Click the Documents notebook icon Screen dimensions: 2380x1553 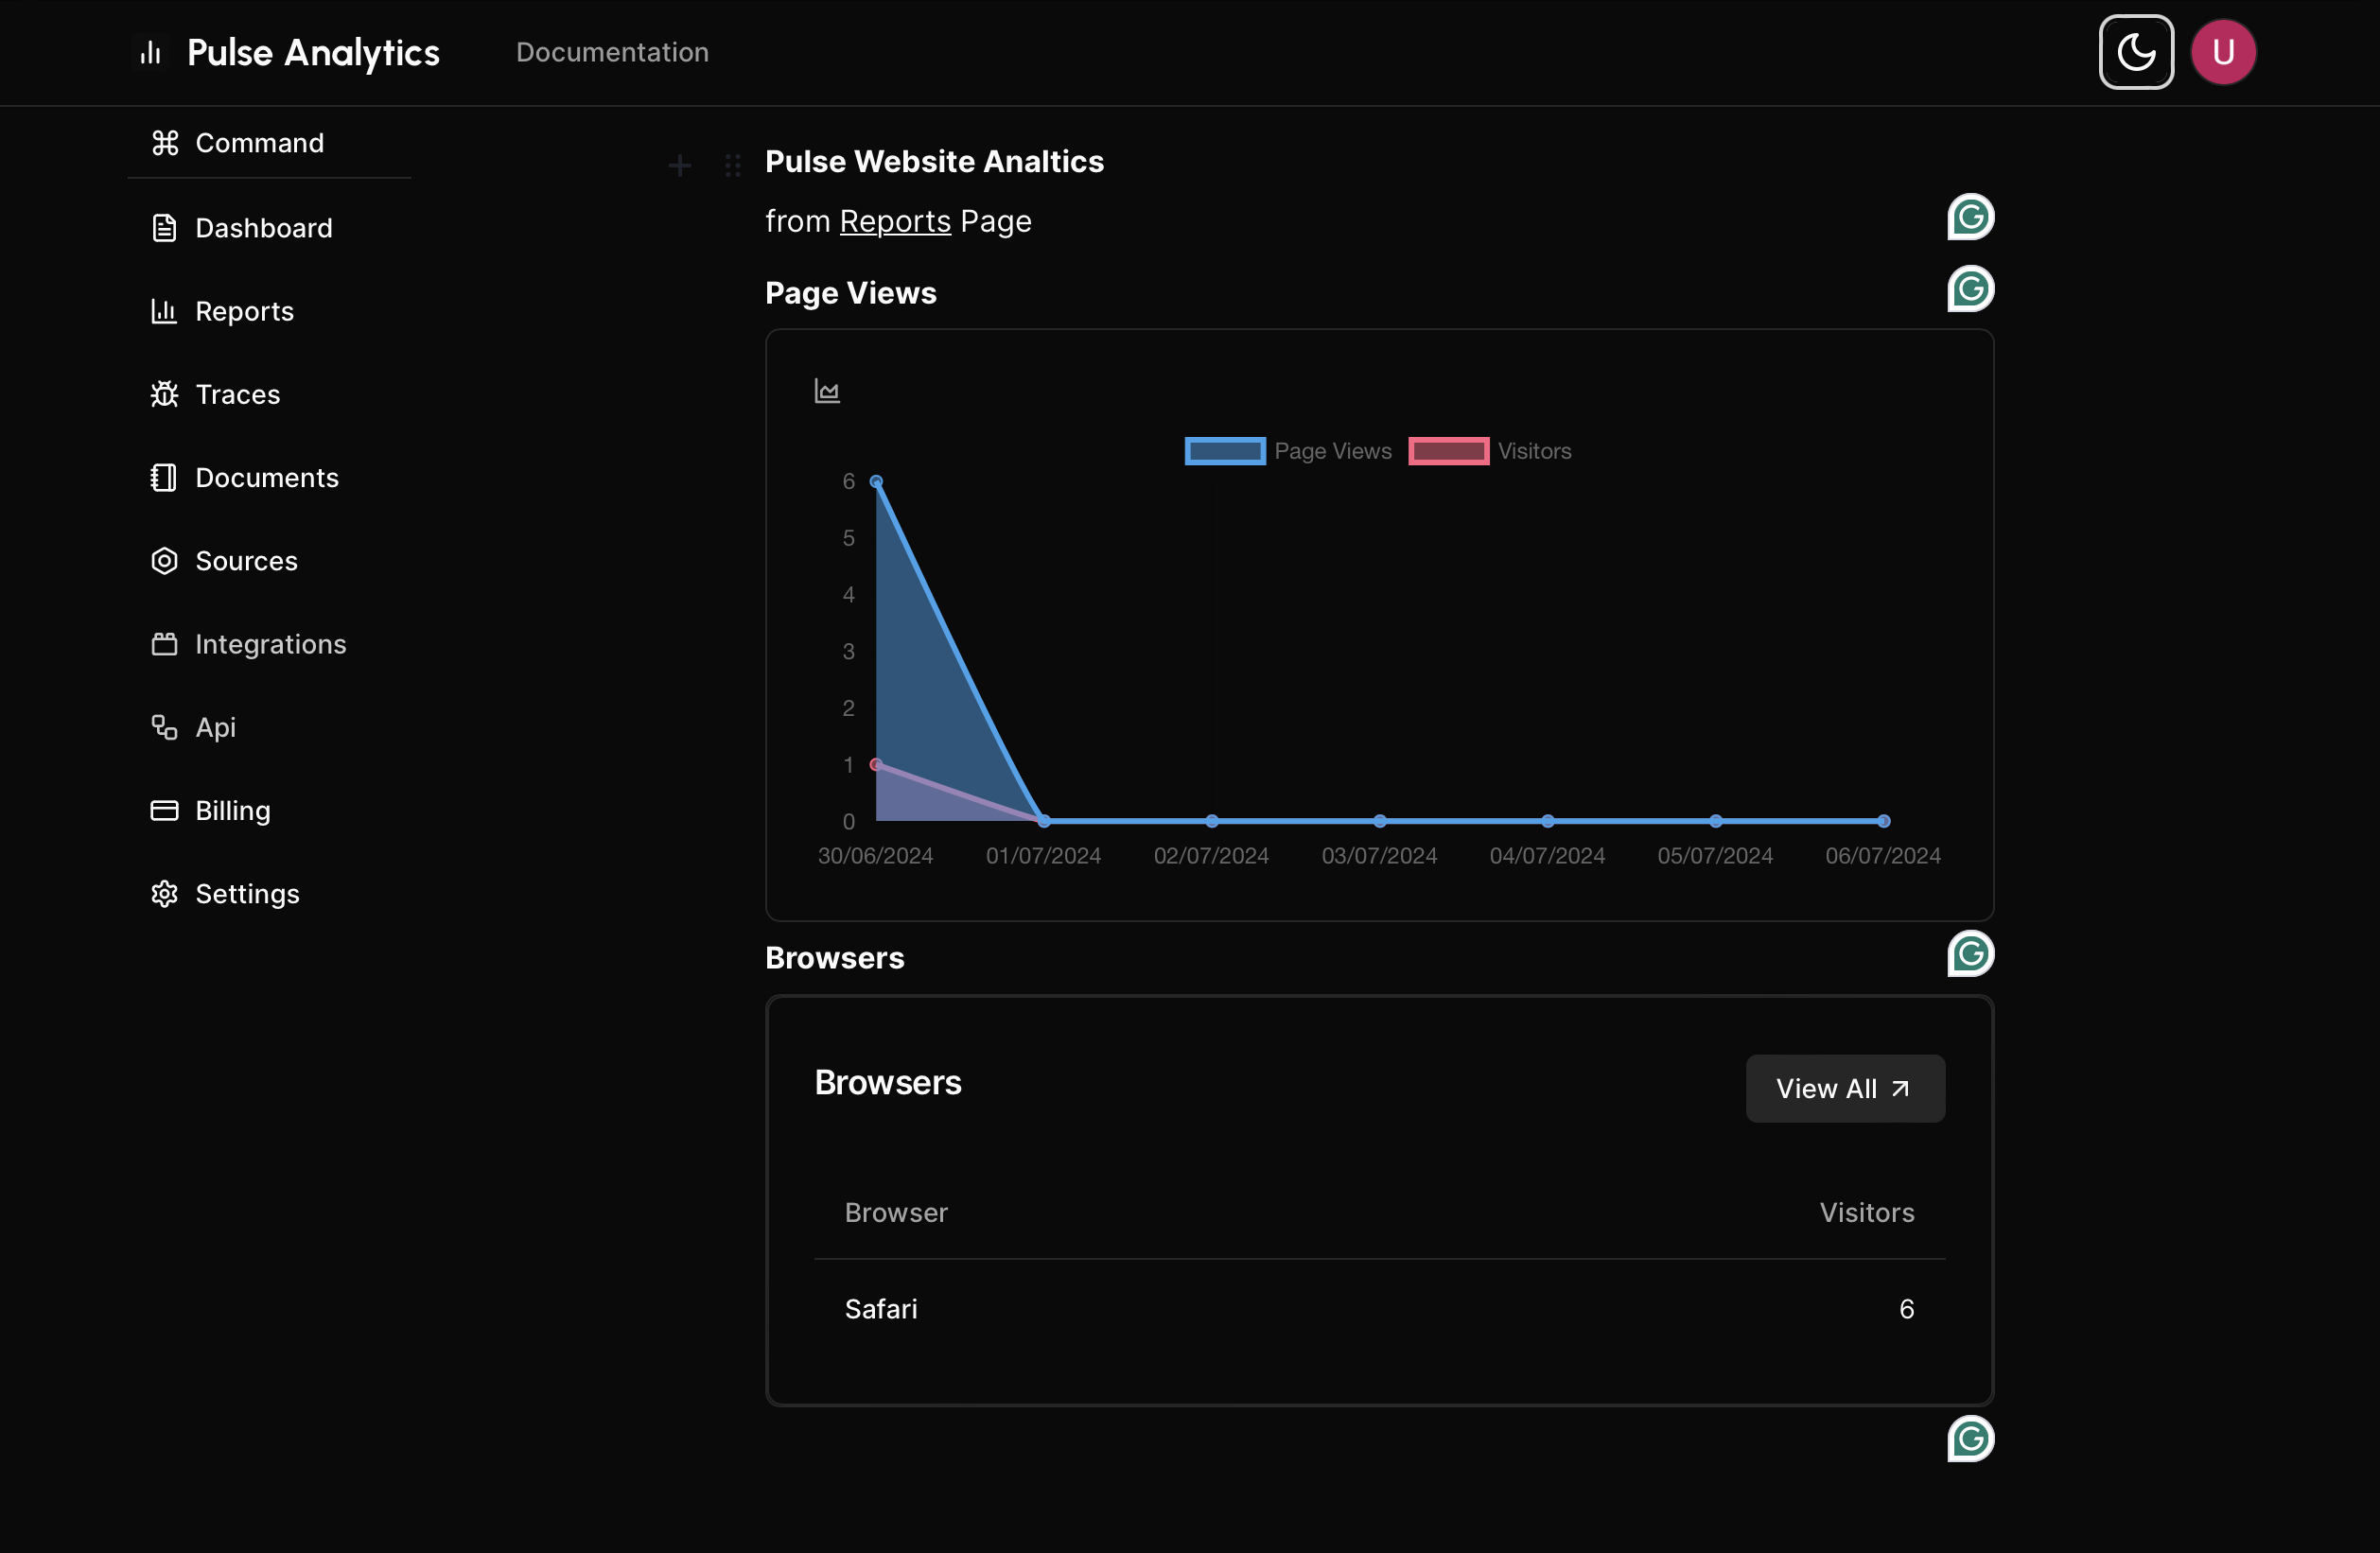pos(164,477)
